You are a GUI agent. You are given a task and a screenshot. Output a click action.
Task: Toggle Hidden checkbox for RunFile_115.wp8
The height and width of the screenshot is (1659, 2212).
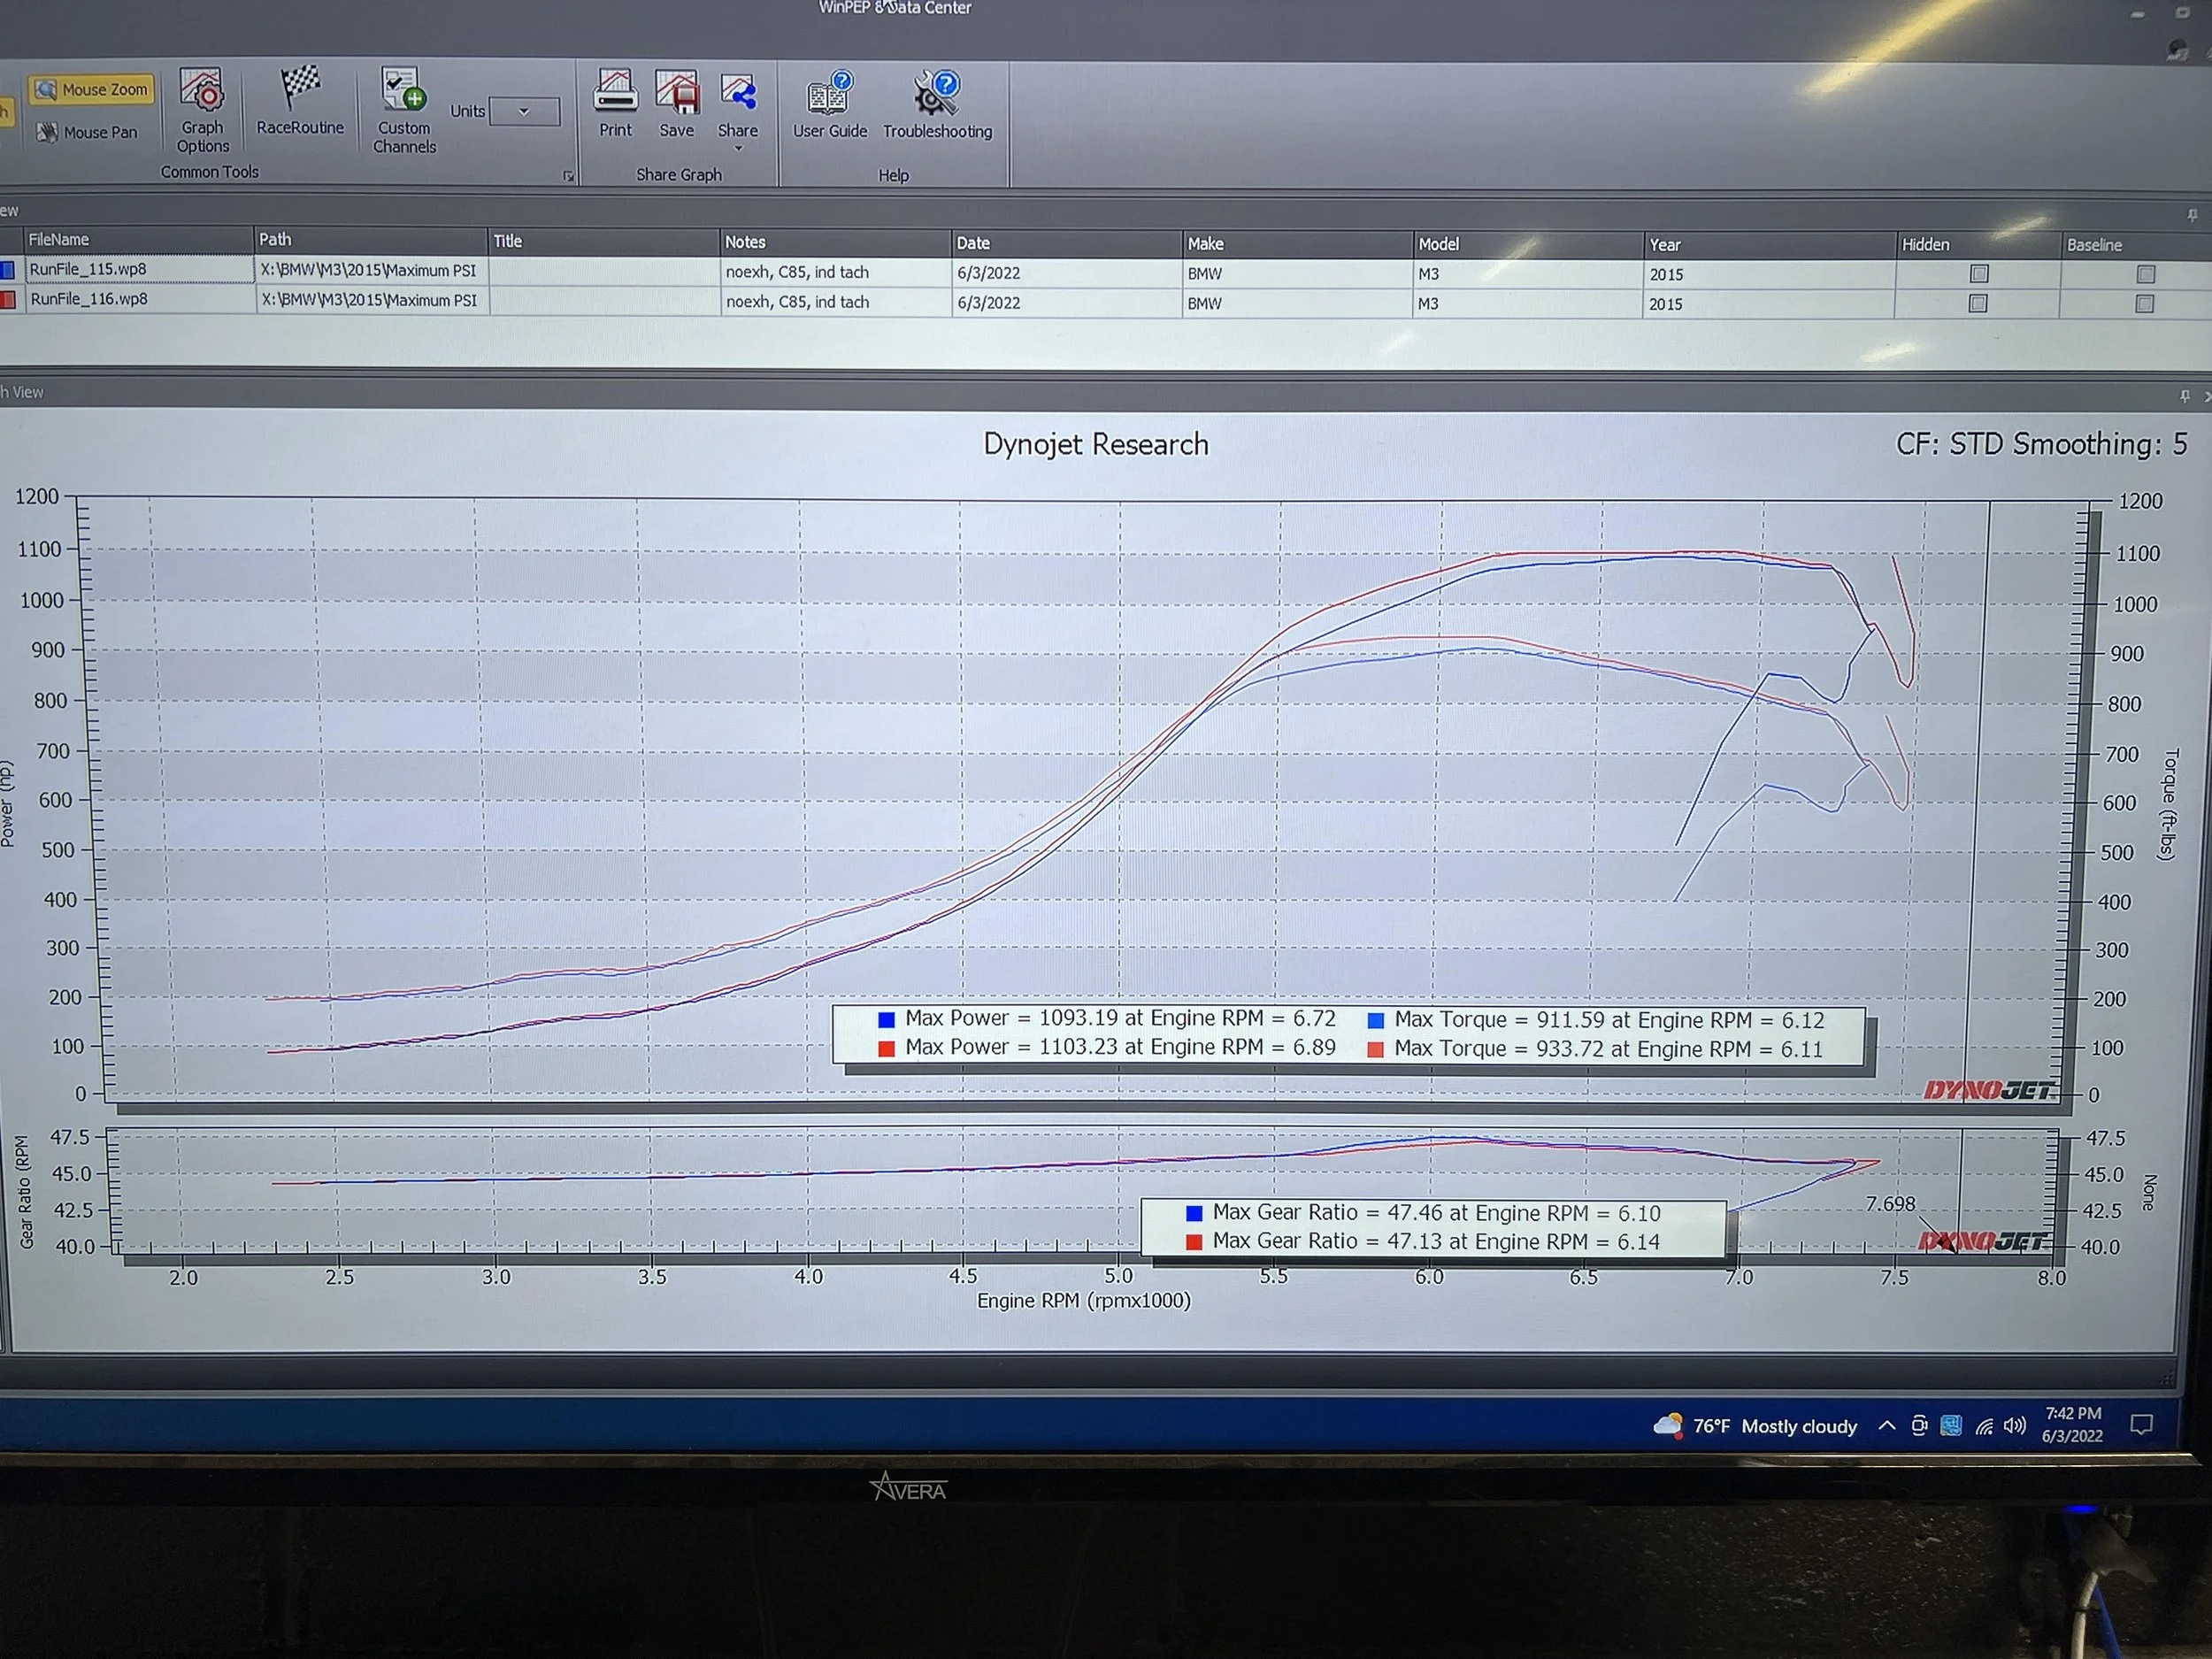pos(1978,273)
